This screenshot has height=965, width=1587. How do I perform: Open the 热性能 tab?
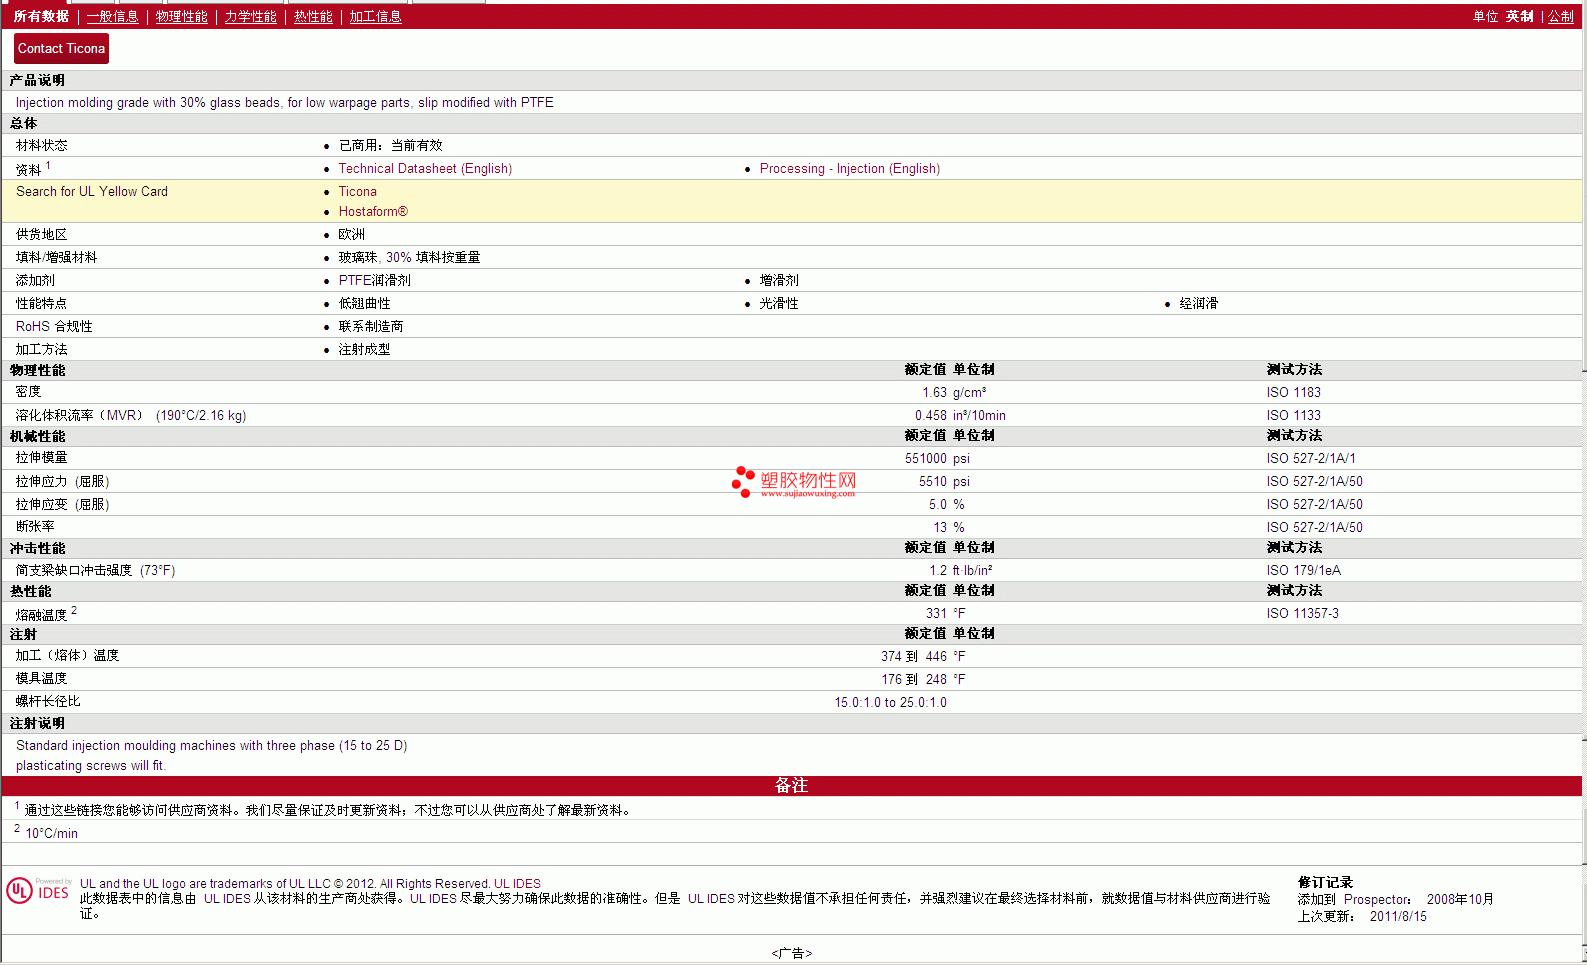(x=313, y=16)
